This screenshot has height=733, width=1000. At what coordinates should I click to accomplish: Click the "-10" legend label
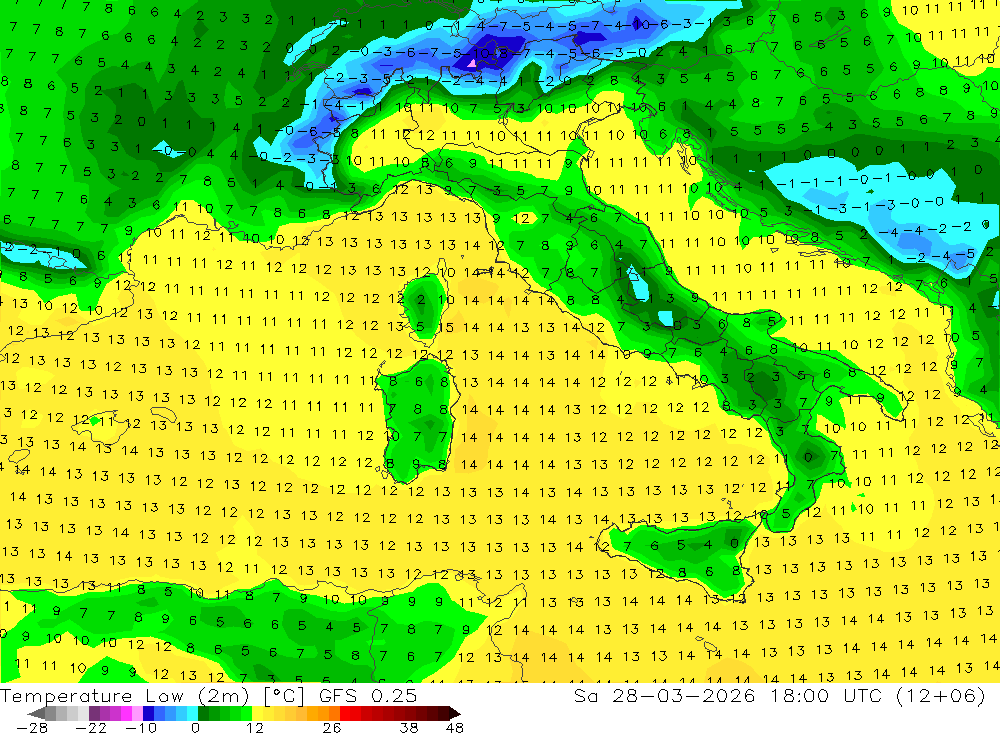140,727
